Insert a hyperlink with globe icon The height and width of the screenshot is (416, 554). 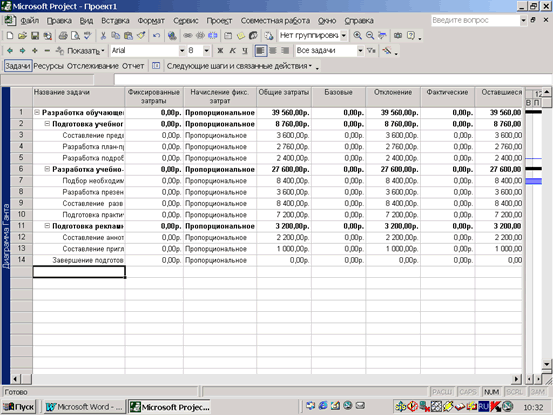pos(172,36)
